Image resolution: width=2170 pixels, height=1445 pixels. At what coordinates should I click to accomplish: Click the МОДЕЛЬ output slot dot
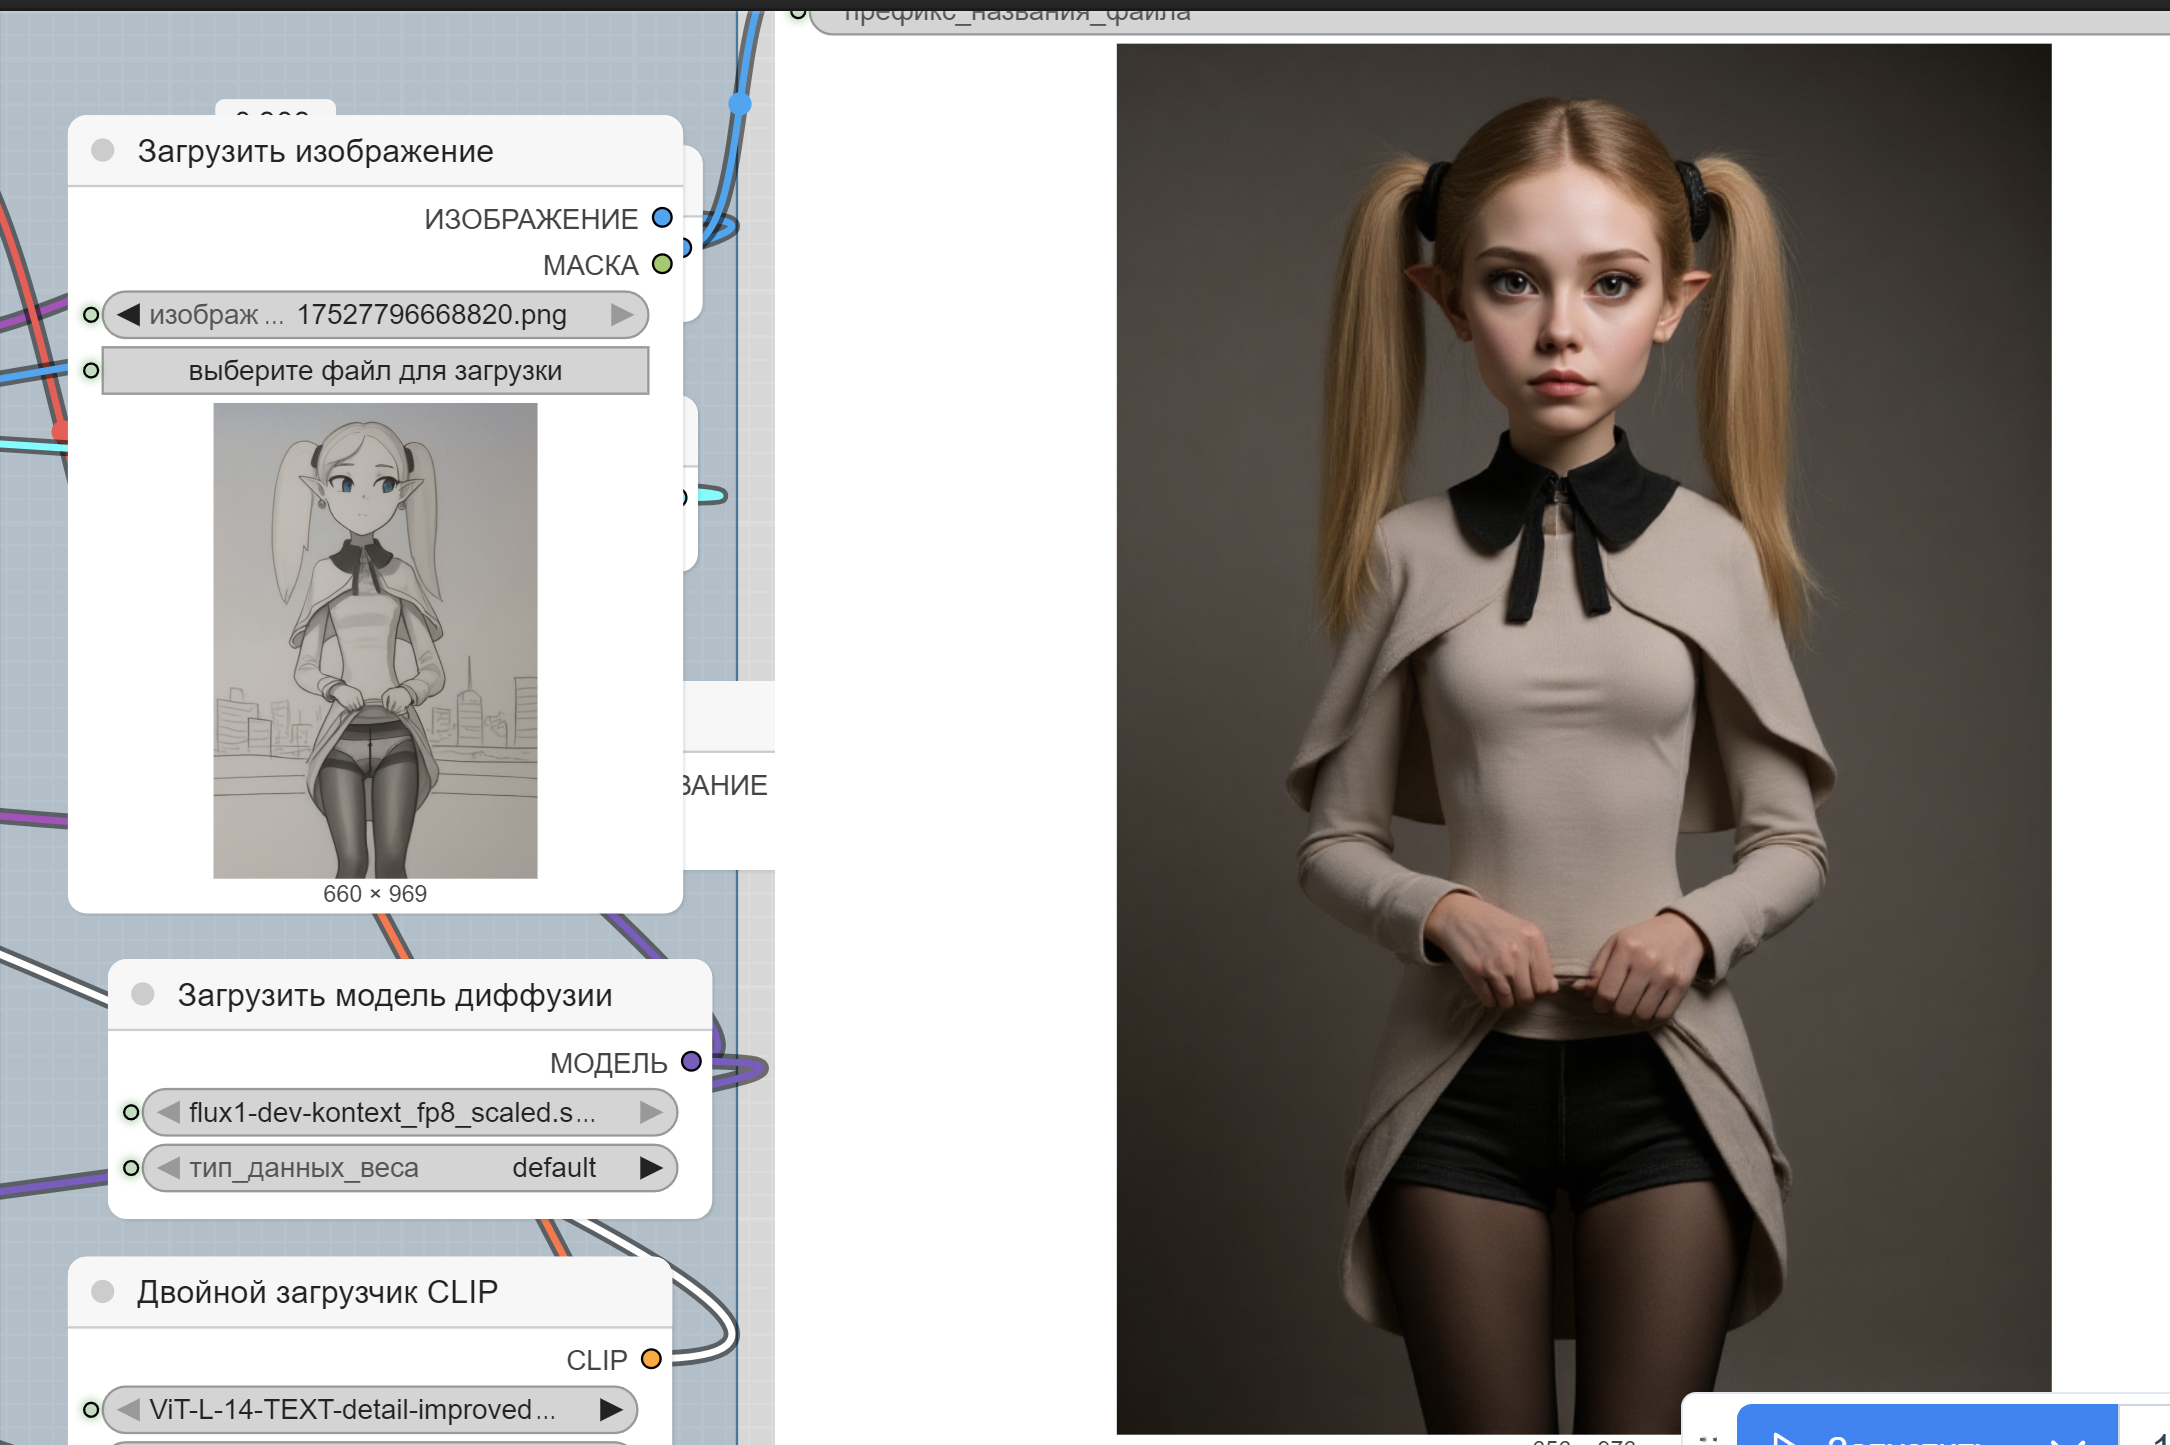coord(691,1062)
